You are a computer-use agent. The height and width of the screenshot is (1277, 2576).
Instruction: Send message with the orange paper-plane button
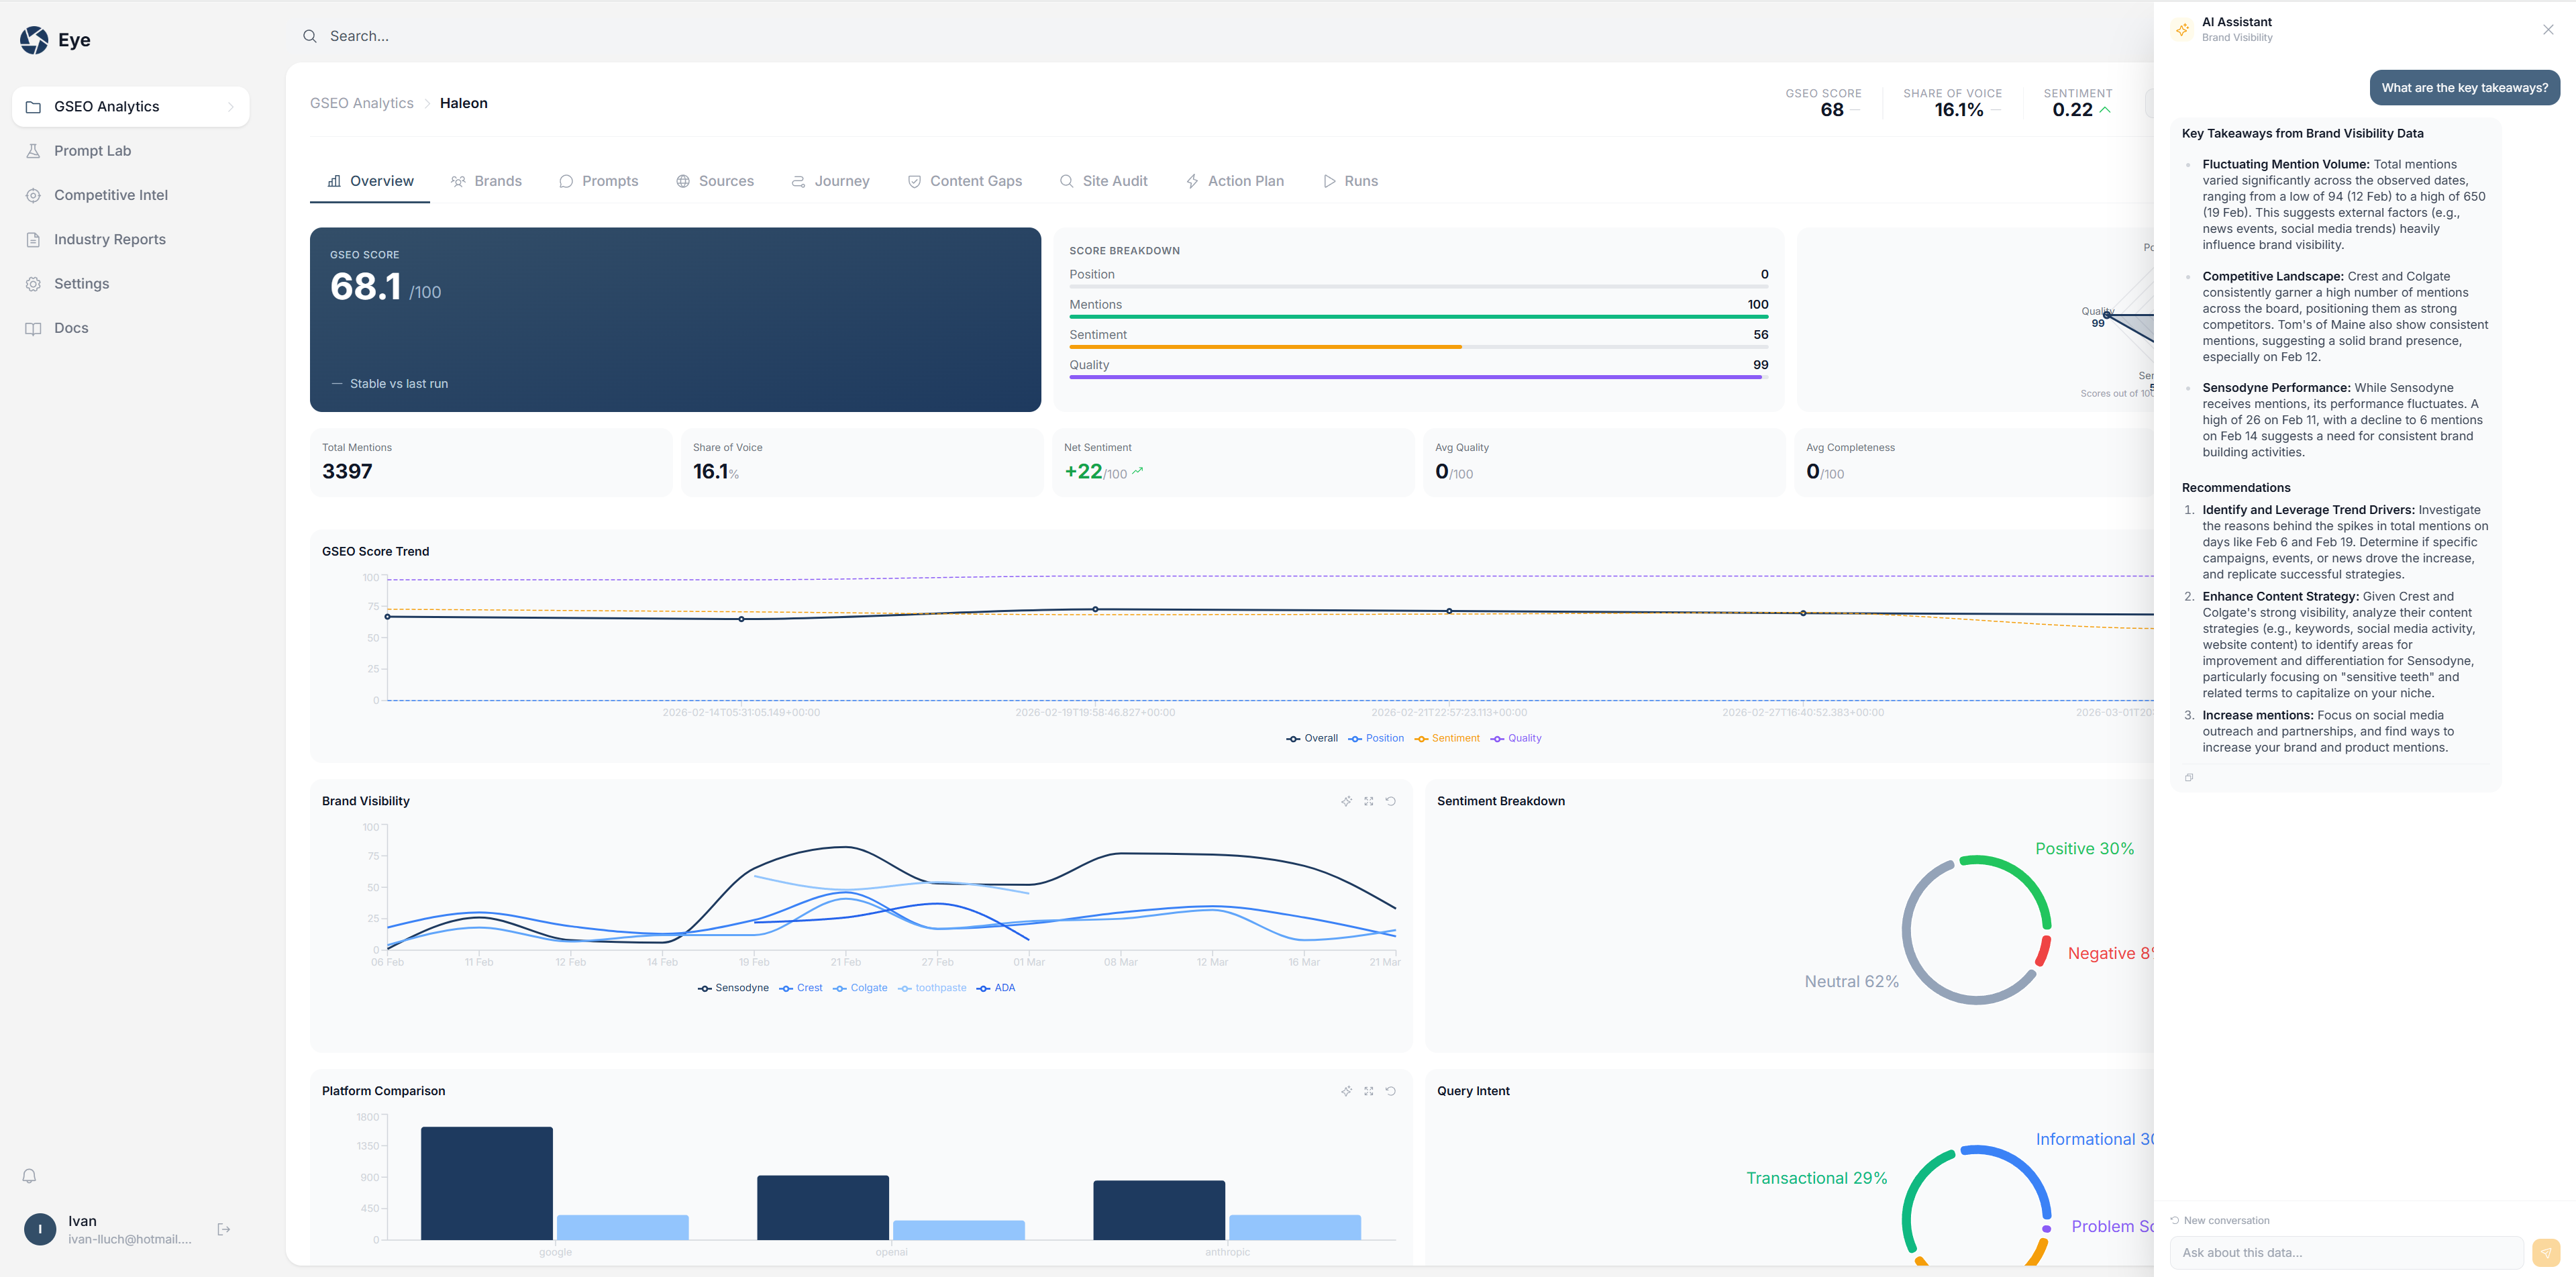(x=2545, y=1252)
